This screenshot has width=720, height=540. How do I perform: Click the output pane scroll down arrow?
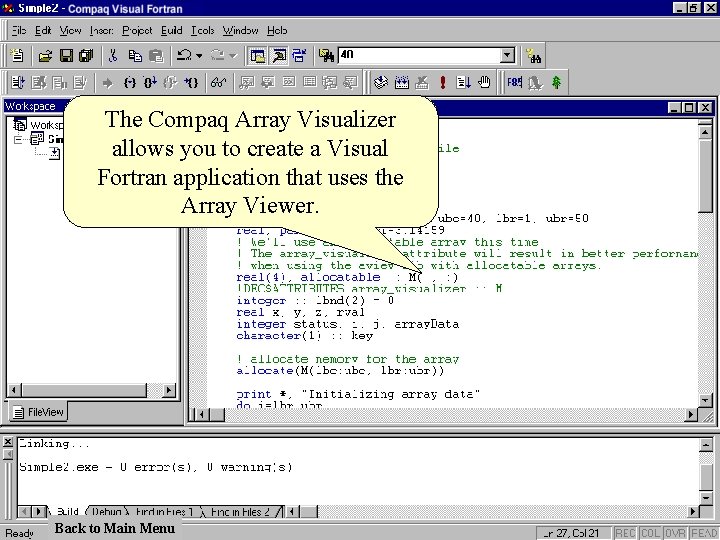point(706,497)
